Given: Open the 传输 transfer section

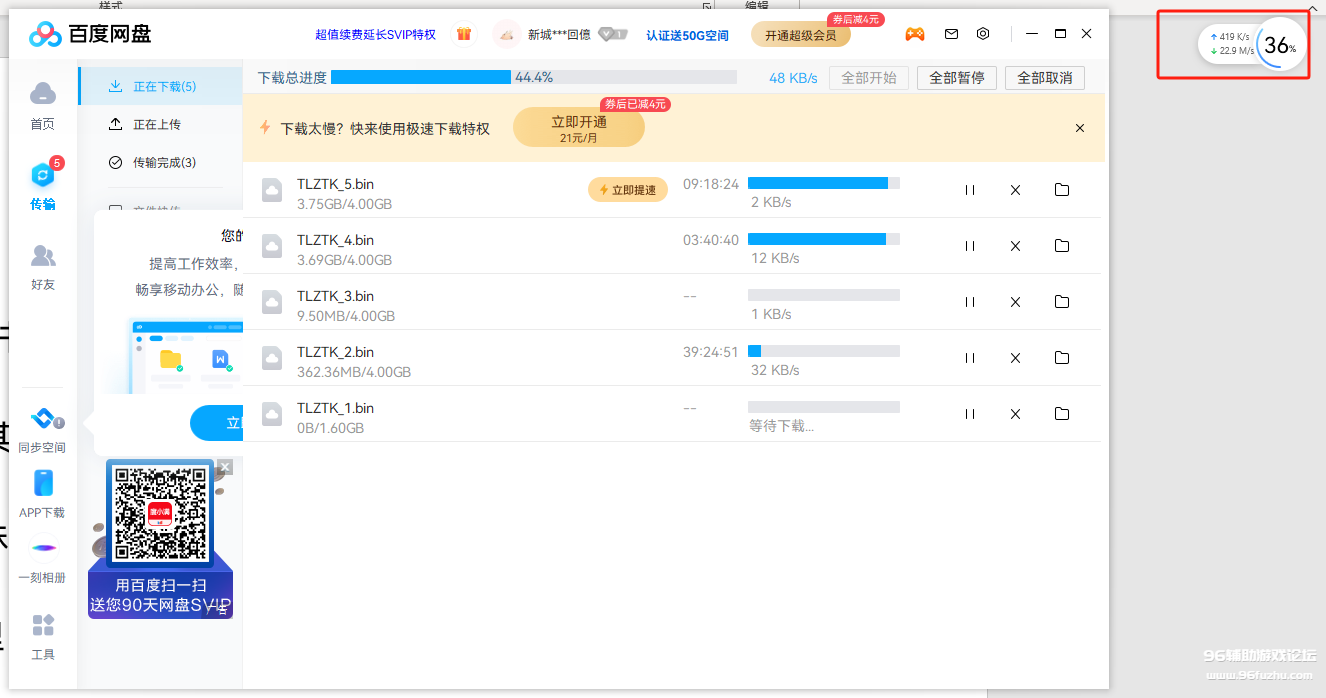Looking at the screenshot, I should 42,186.
